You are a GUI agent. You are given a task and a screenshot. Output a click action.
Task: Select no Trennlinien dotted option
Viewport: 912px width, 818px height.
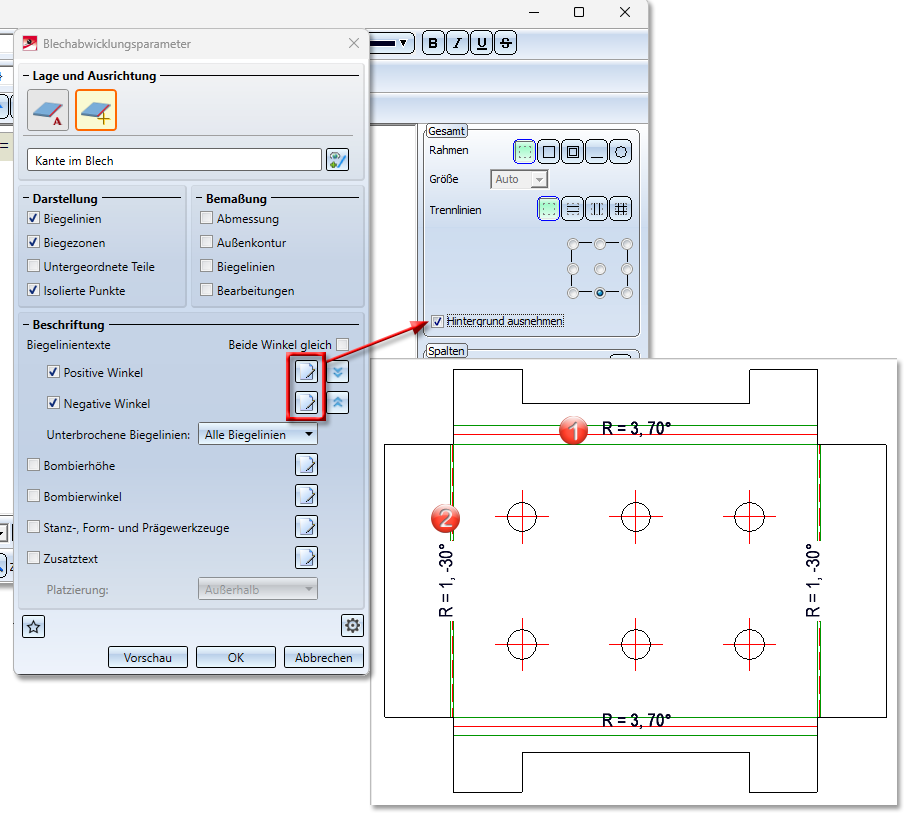(548, 209)
